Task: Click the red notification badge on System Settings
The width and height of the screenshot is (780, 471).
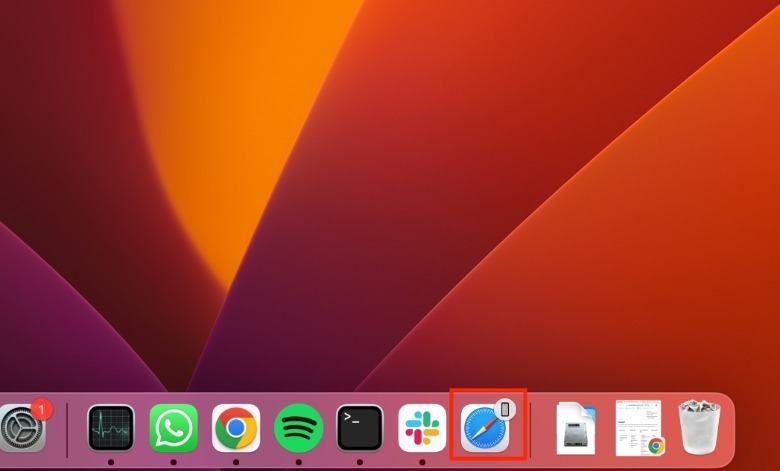Action: click(41, 408)
